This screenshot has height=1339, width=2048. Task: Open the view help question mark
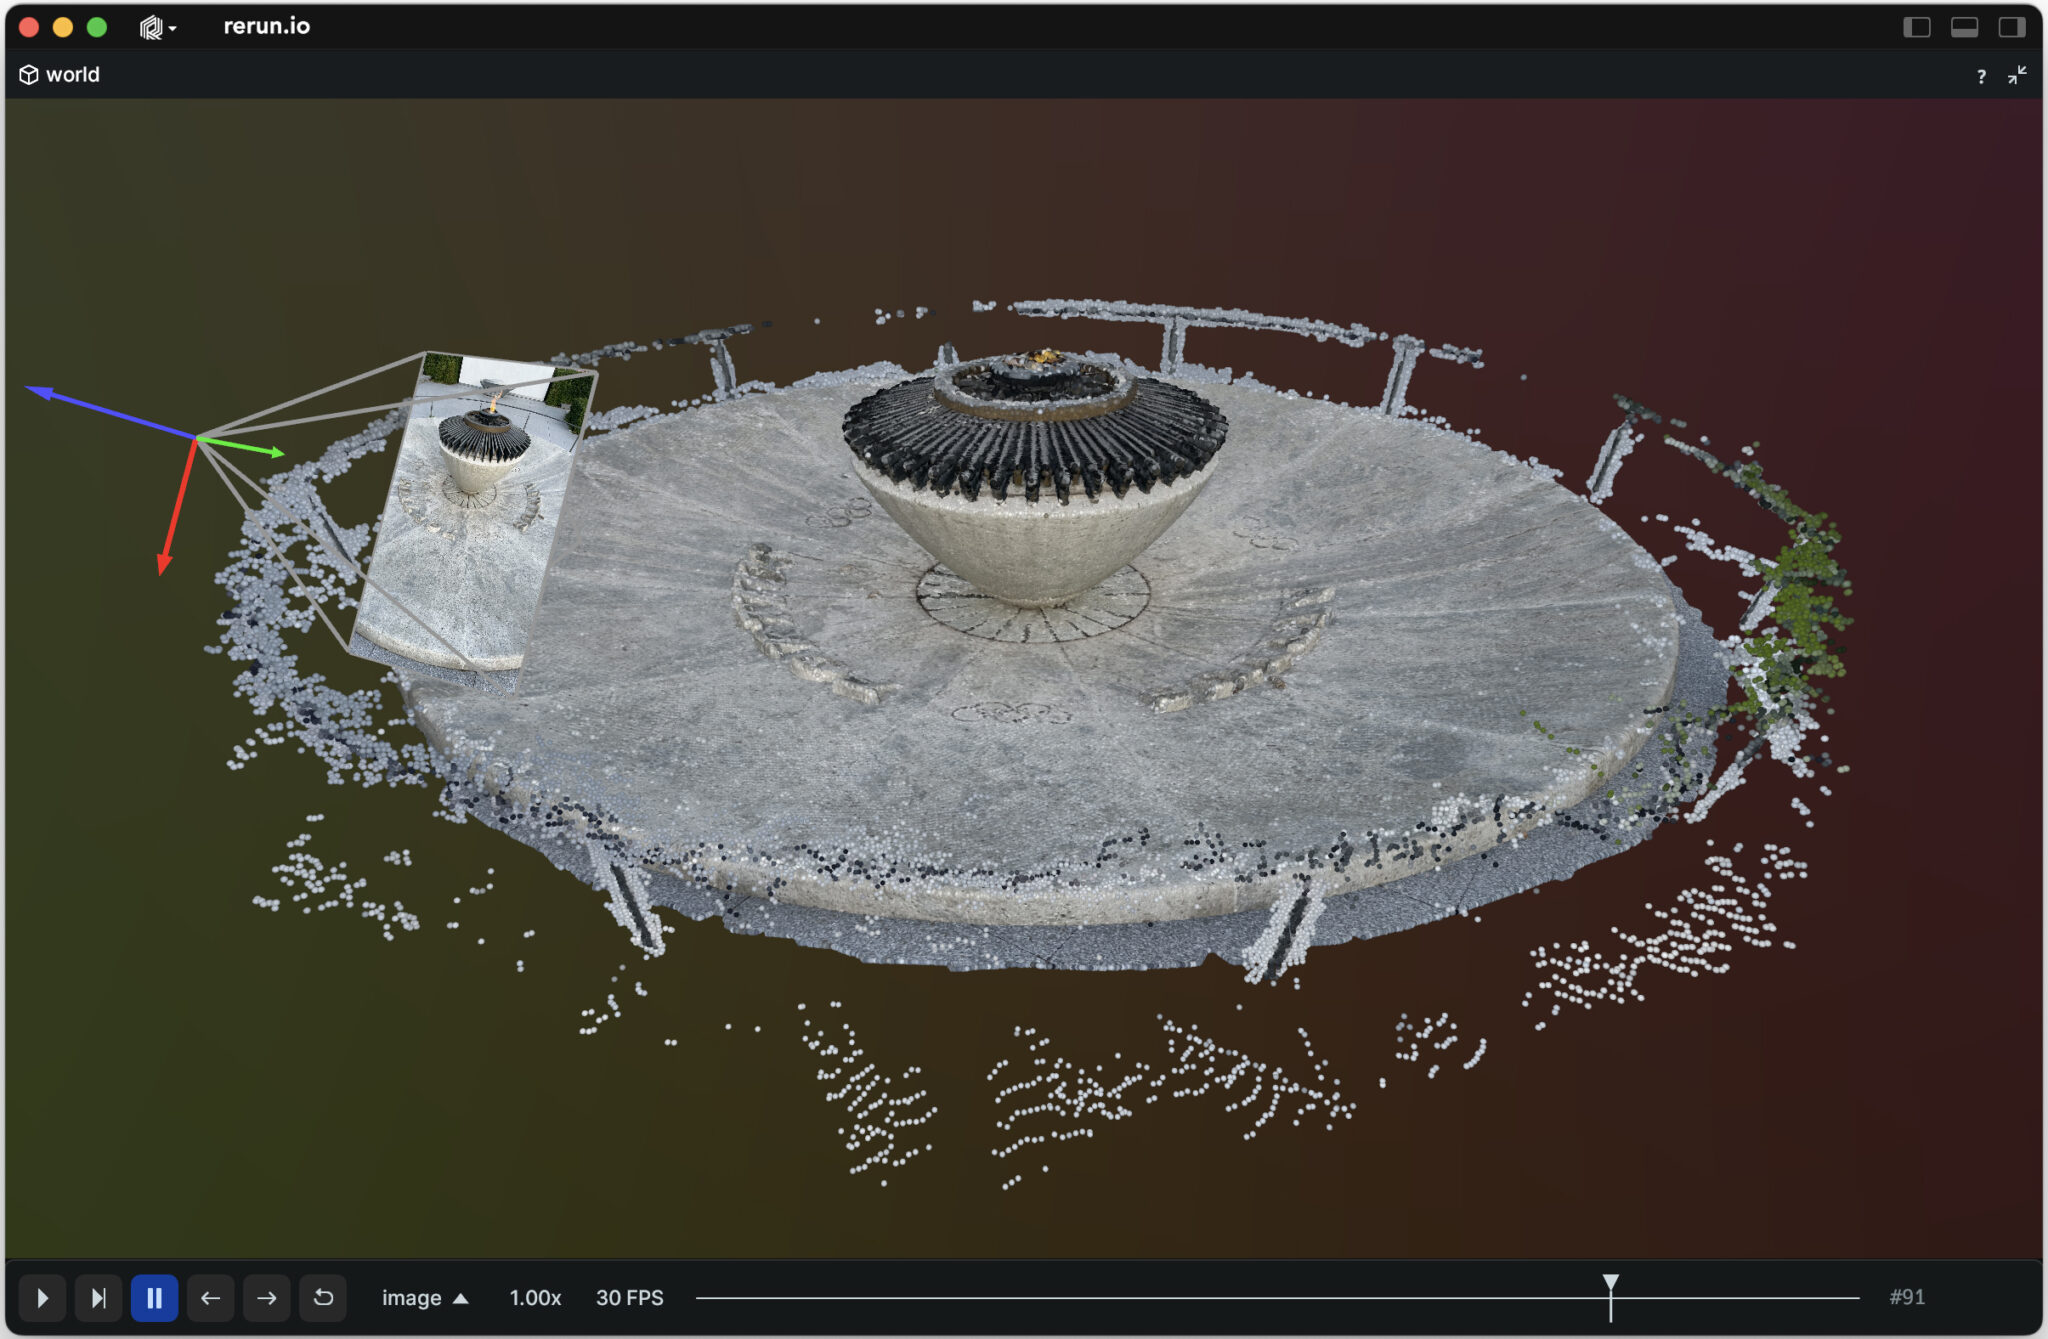pos(1981,76)
